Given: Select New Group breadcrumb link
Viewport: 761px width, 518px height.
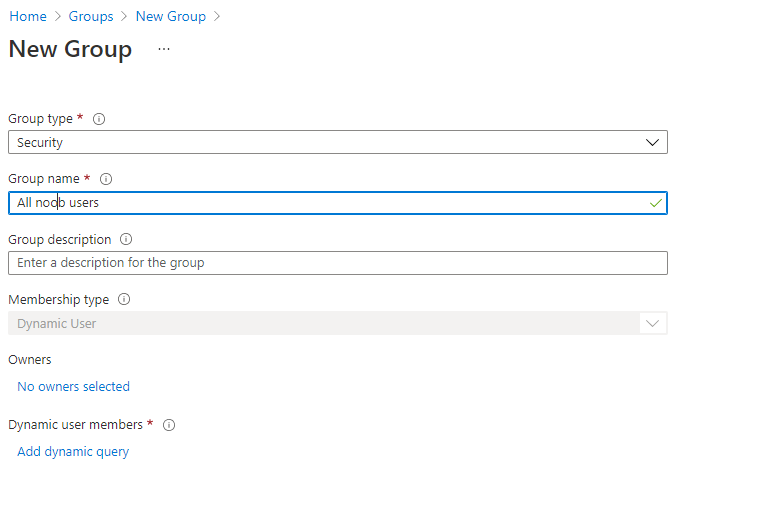Looking at the screenshot, I should (x=171, y=17).
